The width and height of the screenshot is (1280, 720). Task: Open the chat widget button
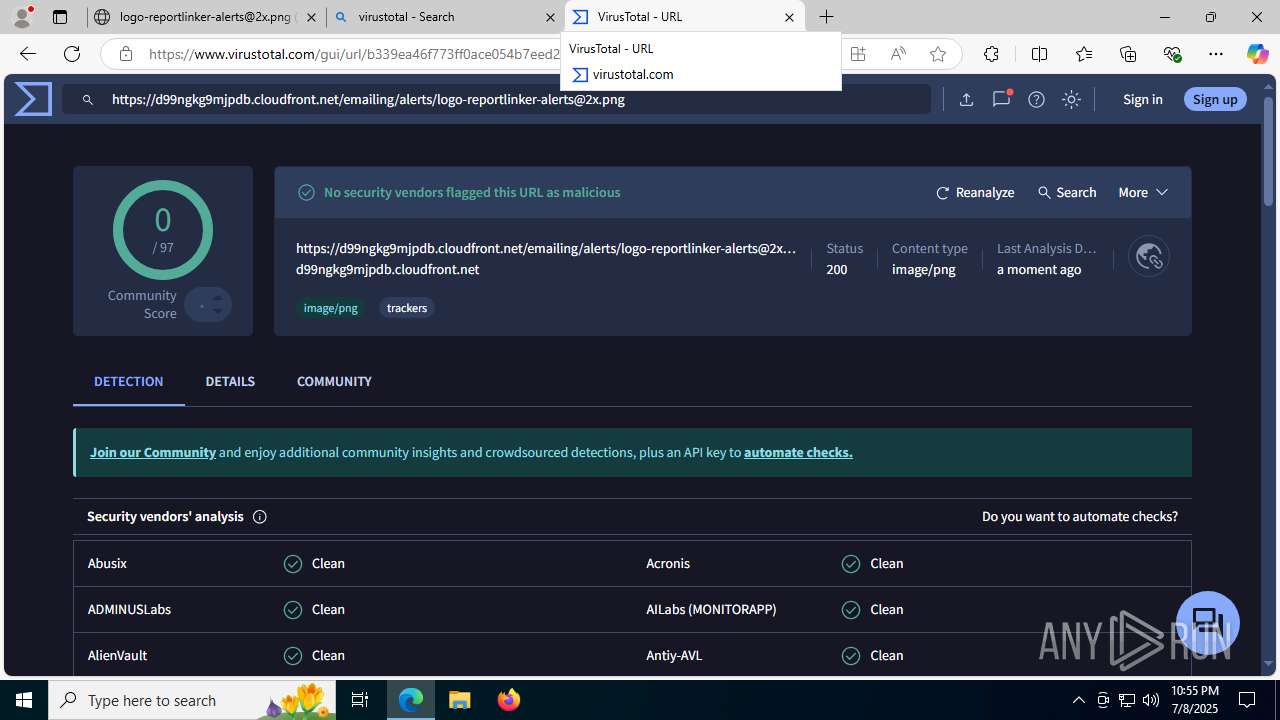pos(1208,622)
